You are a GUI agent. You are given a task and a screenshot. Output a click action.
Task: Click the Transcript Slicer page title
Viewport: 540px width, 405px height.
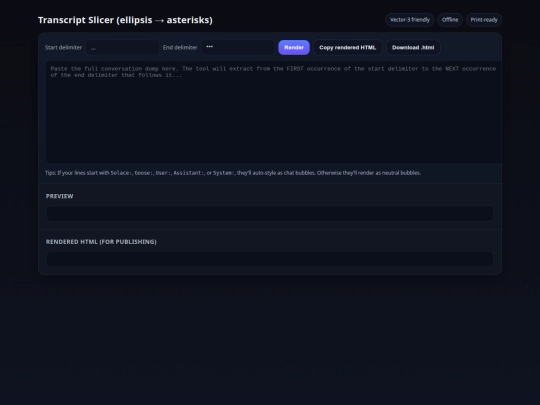pyautogui.click(x=125, y=20)
